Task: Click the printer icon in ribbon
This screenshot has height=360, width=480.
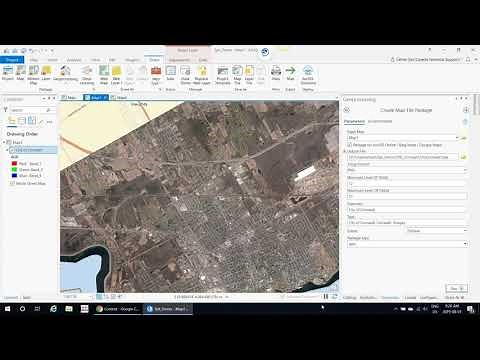Action: click(276, 71)
